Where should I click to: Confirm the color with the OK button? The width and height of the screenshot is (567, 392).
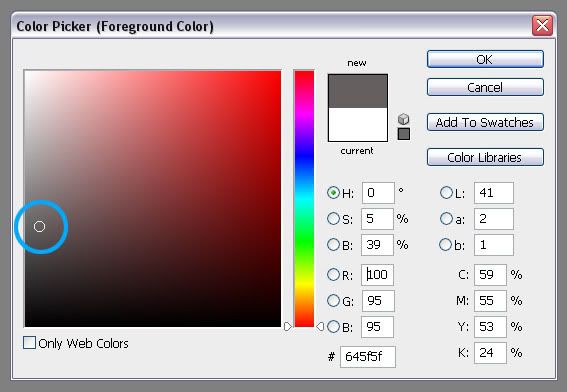485,59
